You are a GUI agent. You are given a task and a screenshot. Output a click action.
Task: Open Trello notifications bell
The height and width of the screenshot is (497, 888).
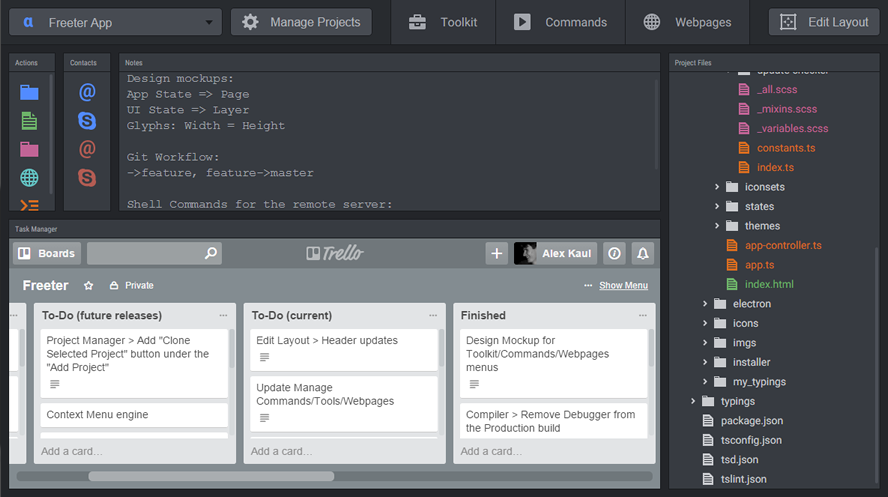pyautogui.click(x=643, y=254)
